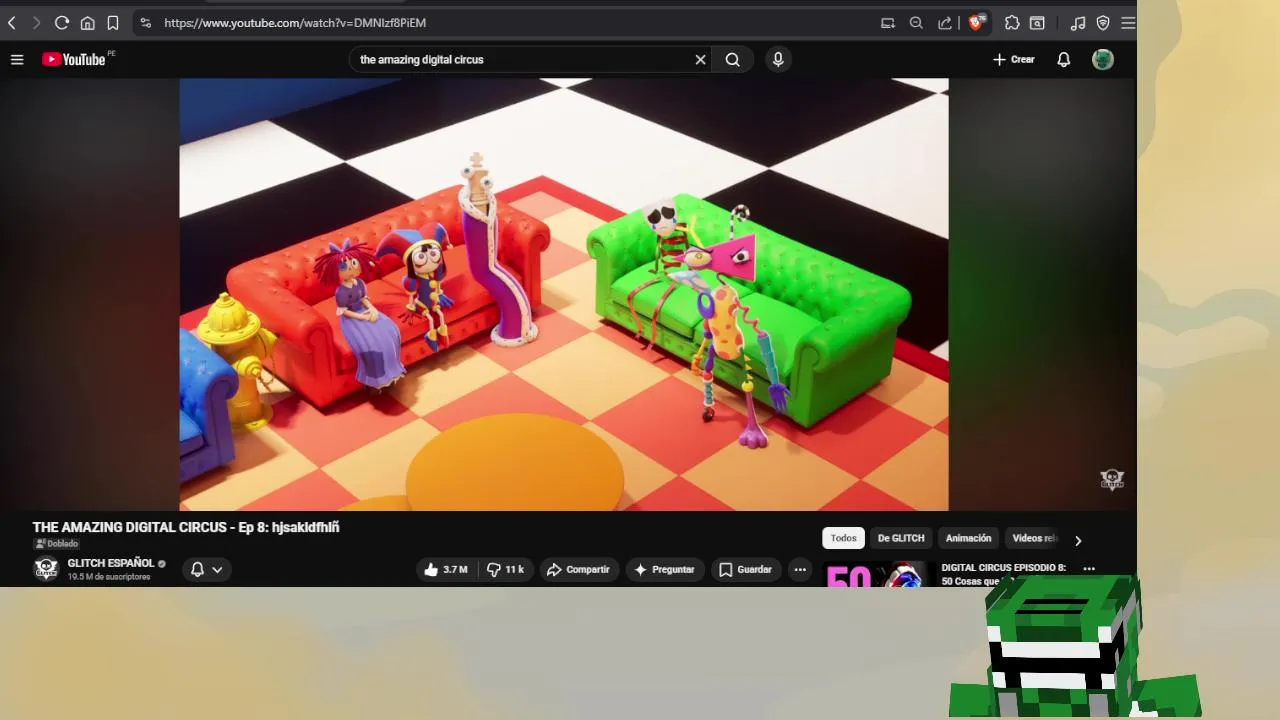This screenshot has width=1280, height=720.
Task: Select the De GLITCH filter chip
Action: [x=901, y=538]
